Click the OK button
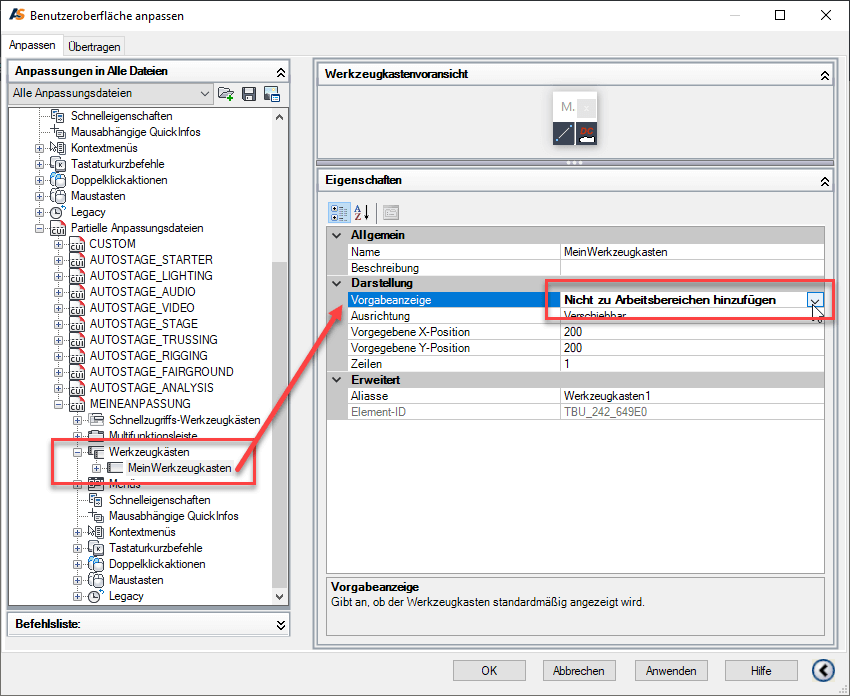 [489, 671]
